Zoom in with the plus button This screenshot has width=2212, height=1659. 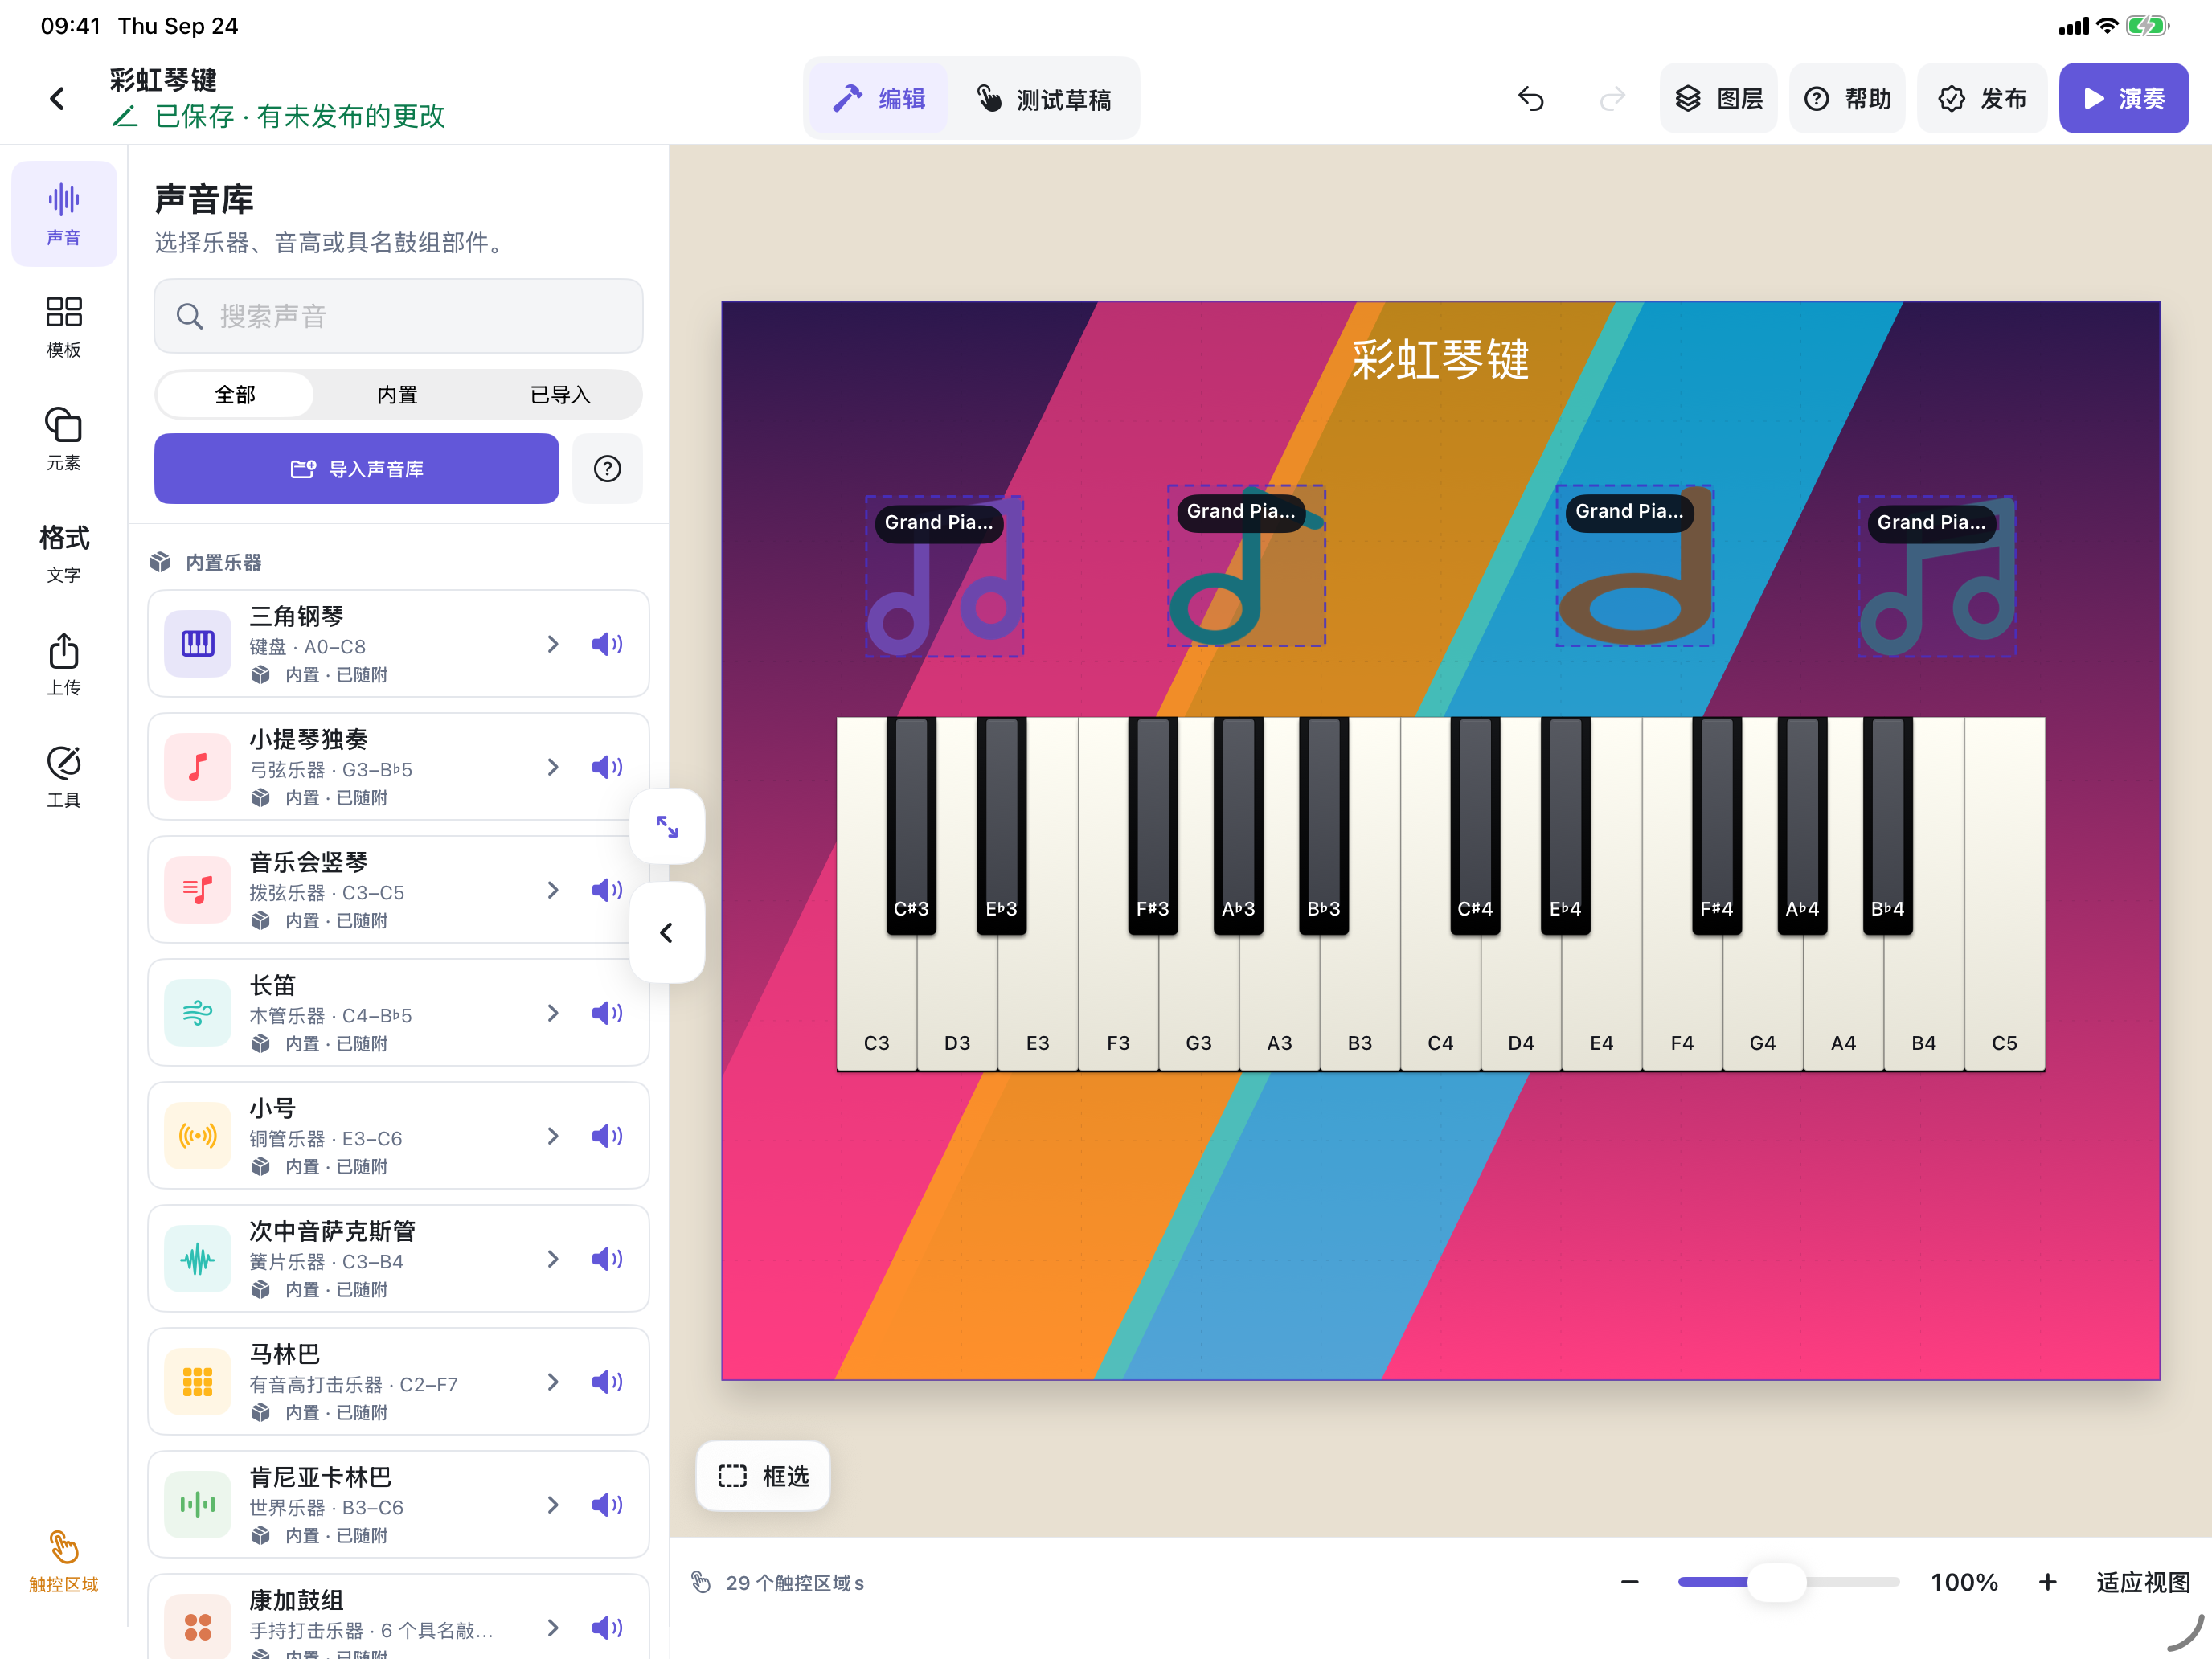2047,1582
